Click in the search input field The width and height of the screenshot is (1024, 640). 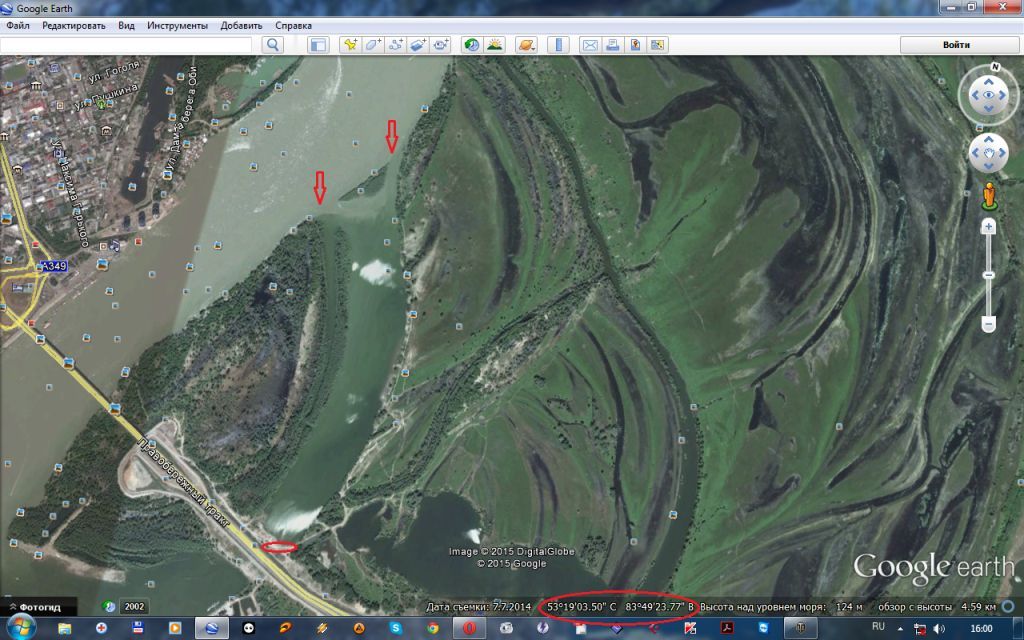click(126, 45)
